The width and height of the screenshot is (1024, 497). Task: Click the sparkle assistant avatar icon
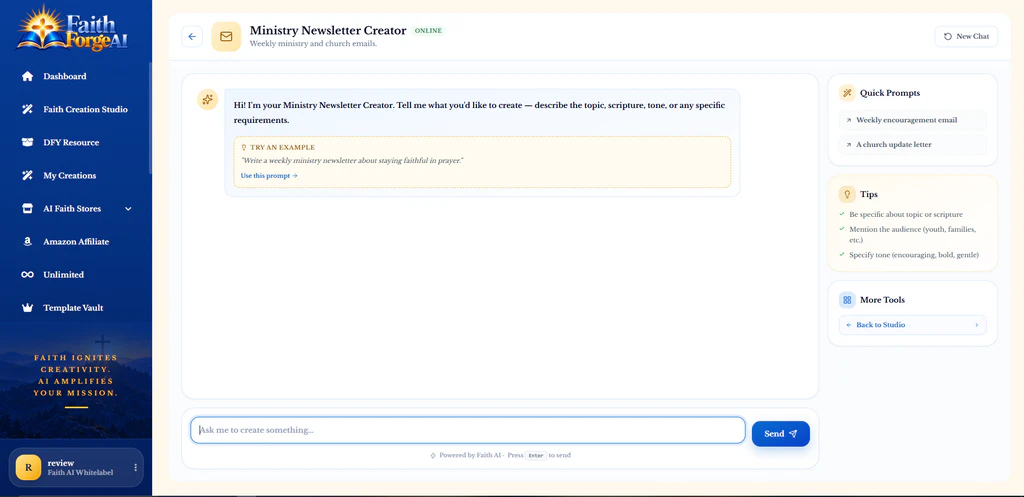tap(208, 99)
